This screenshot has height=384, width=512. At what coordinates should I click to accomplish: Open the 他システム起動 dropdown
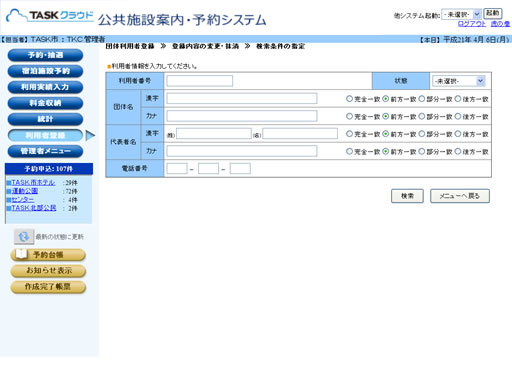coord(461,14)
